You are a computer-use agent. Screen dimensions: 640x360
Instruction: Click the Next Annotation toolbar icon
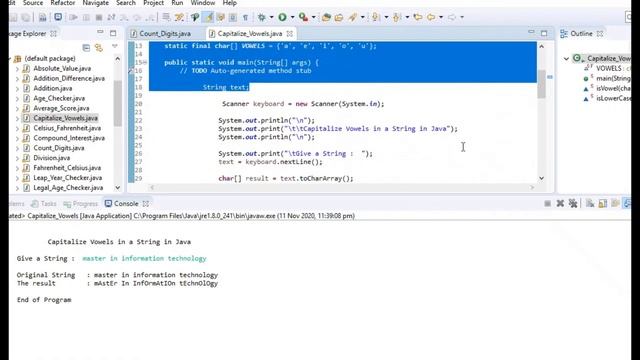[x=376, y=17]
